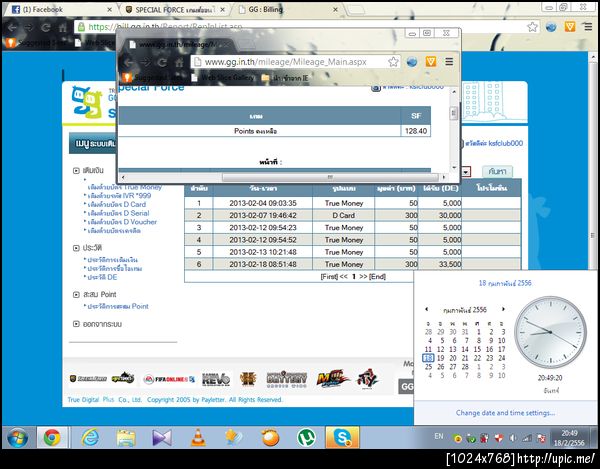
Task: Open Skype from the taskbar
Action: 342,438
